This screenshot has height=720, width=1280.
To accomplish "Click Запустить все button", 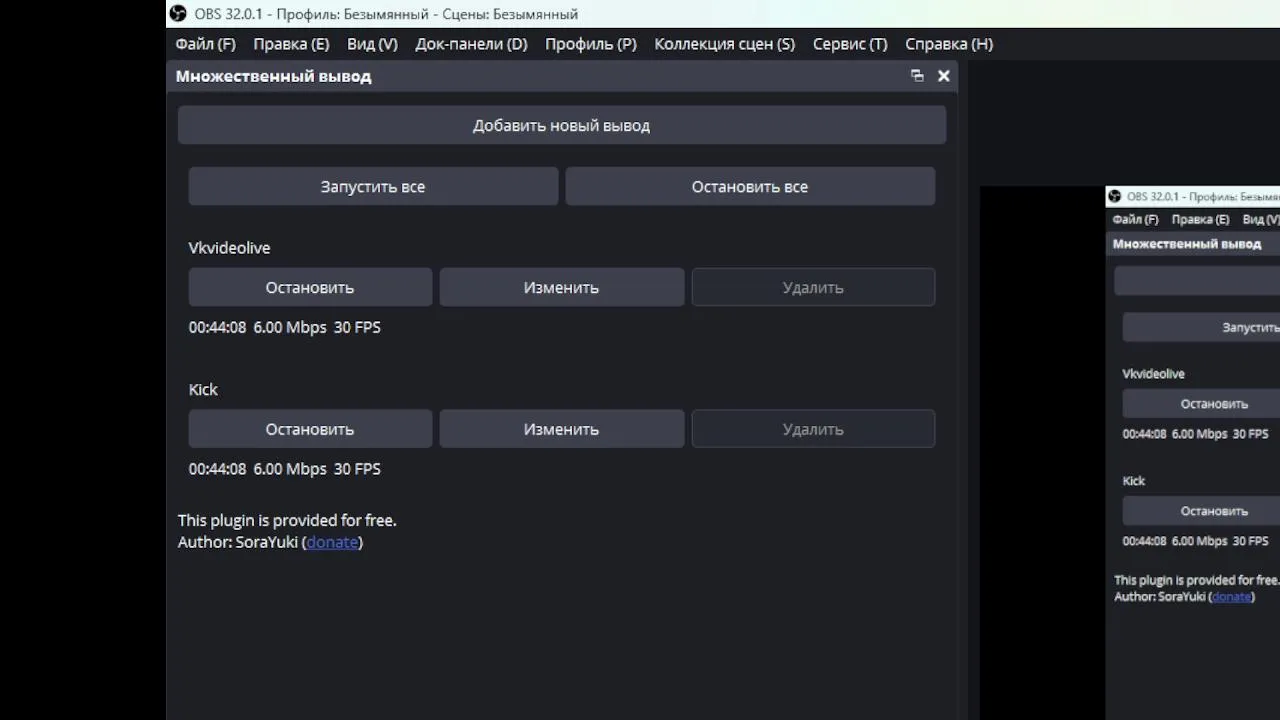I will (x=373, y=187).
